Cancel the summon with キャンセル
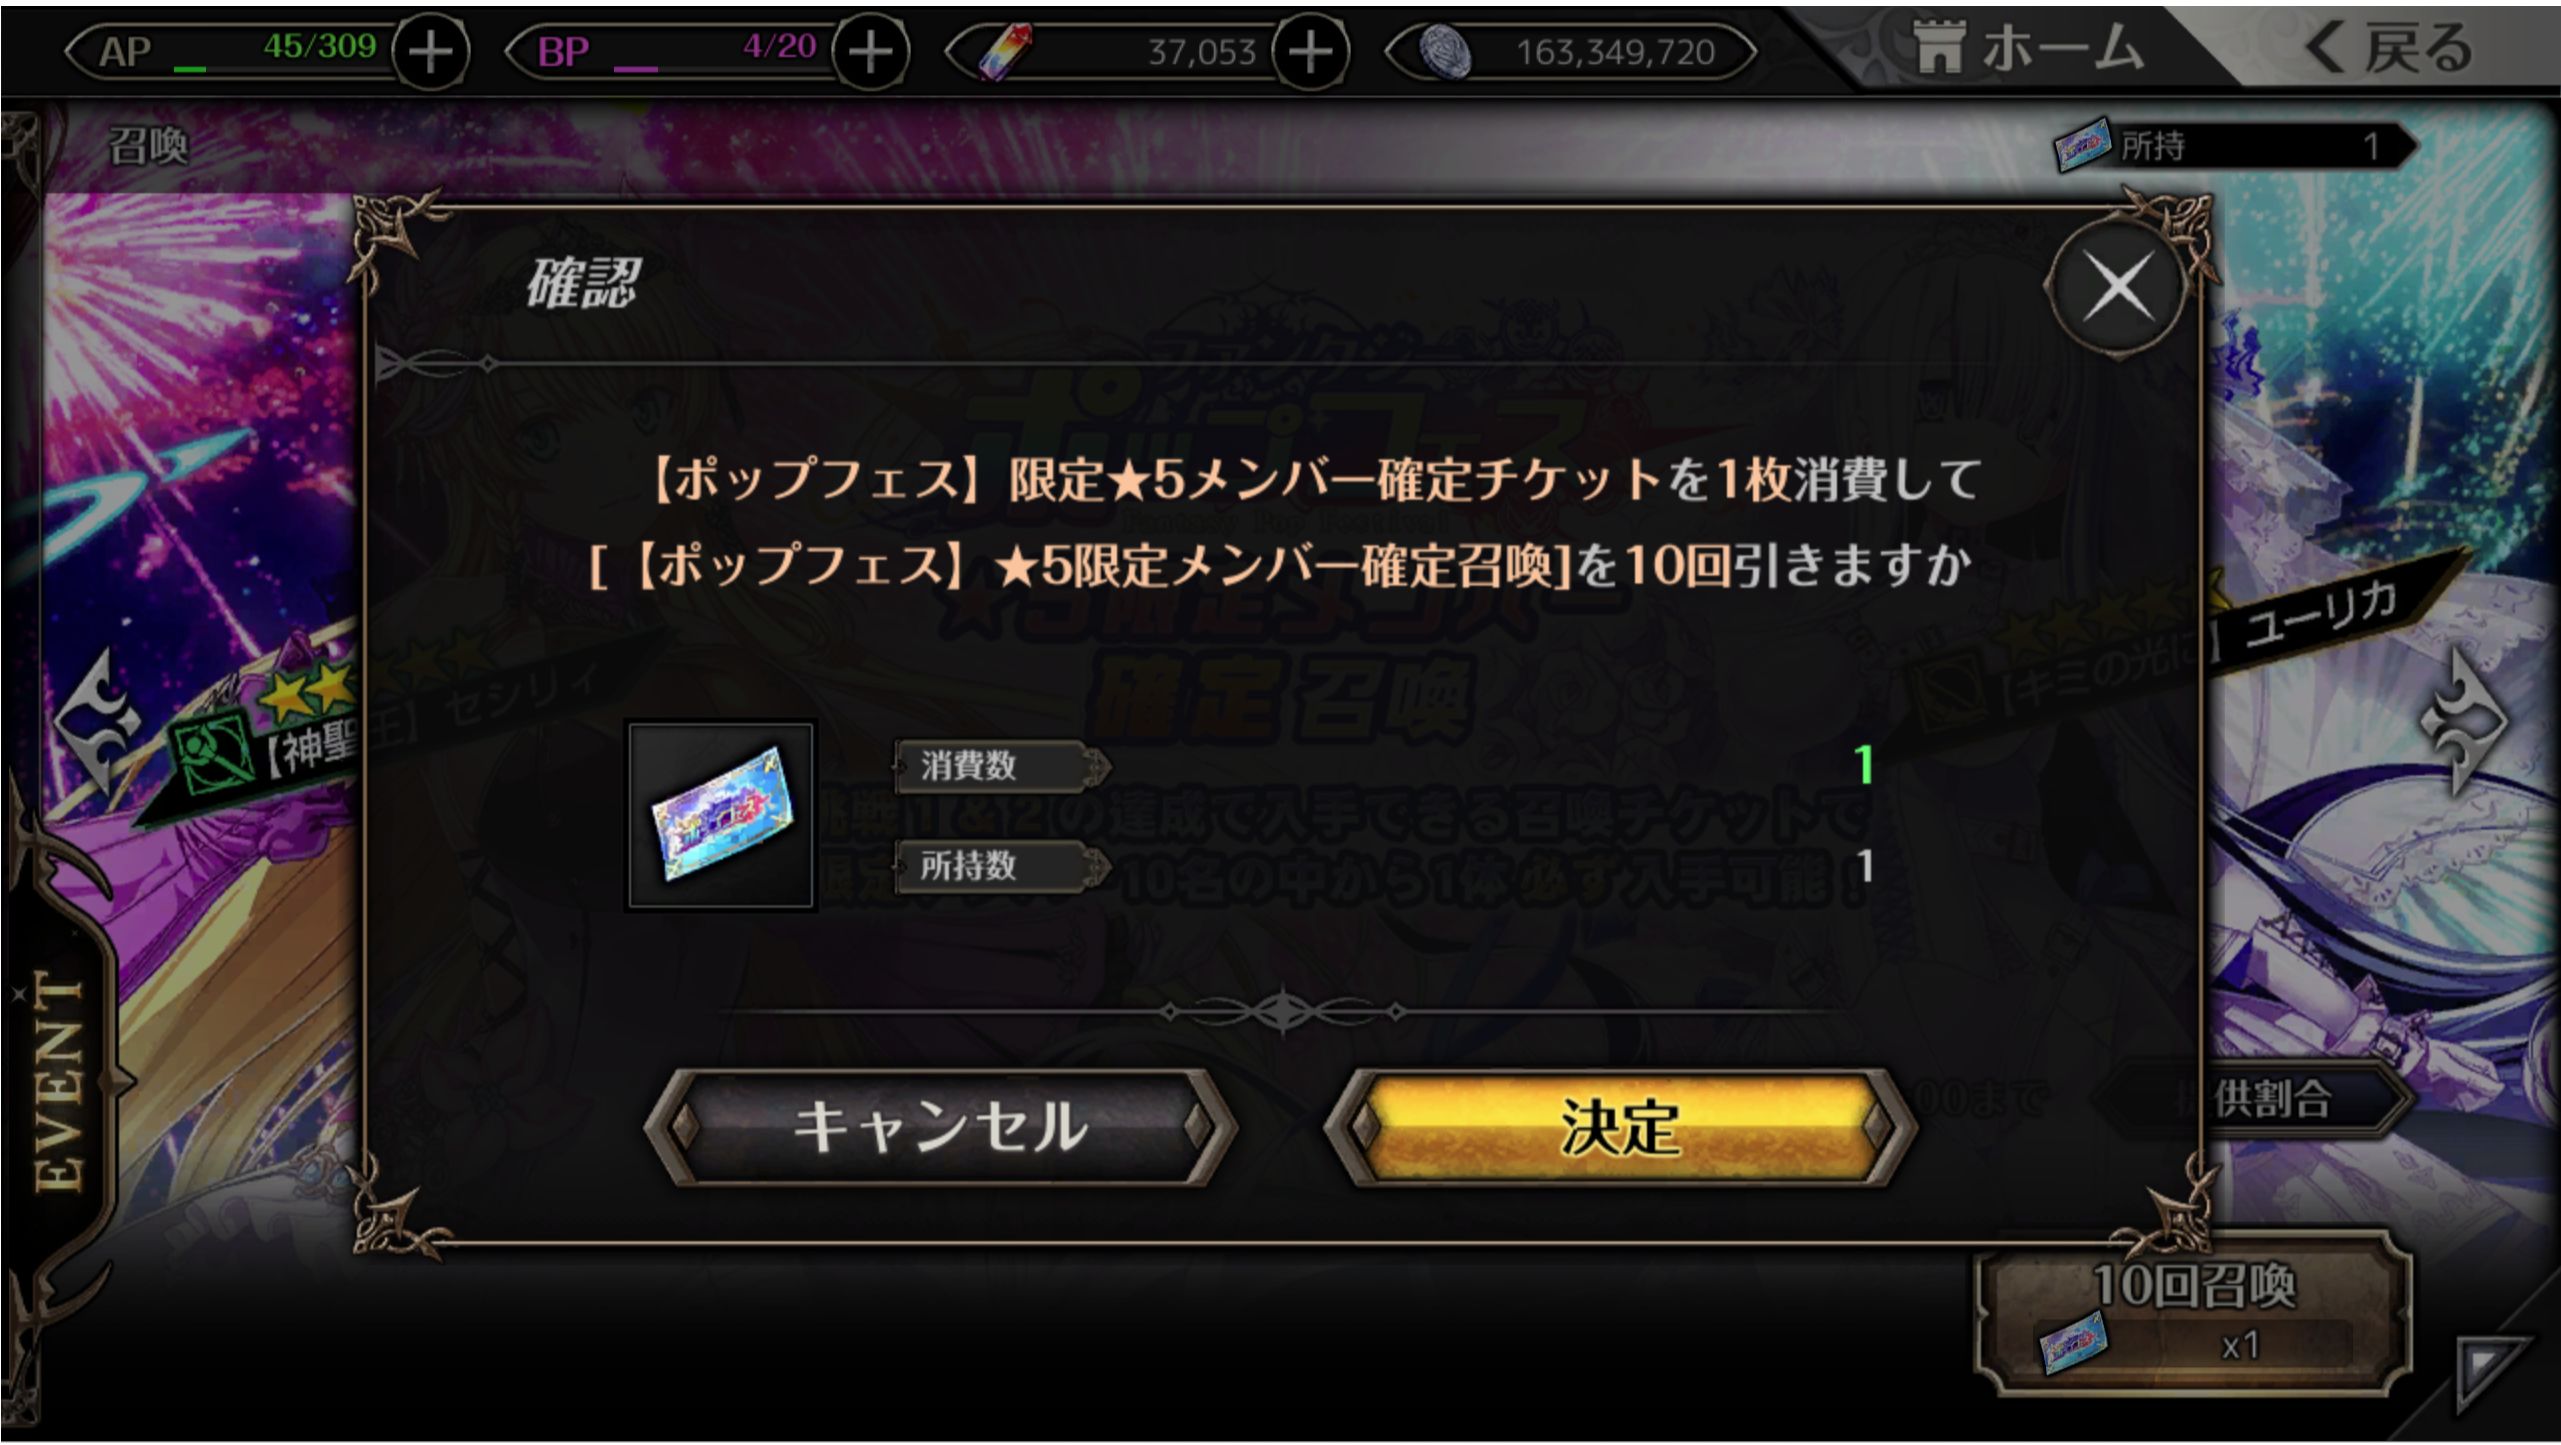 pyautogui.click(x=940, y=1127)
